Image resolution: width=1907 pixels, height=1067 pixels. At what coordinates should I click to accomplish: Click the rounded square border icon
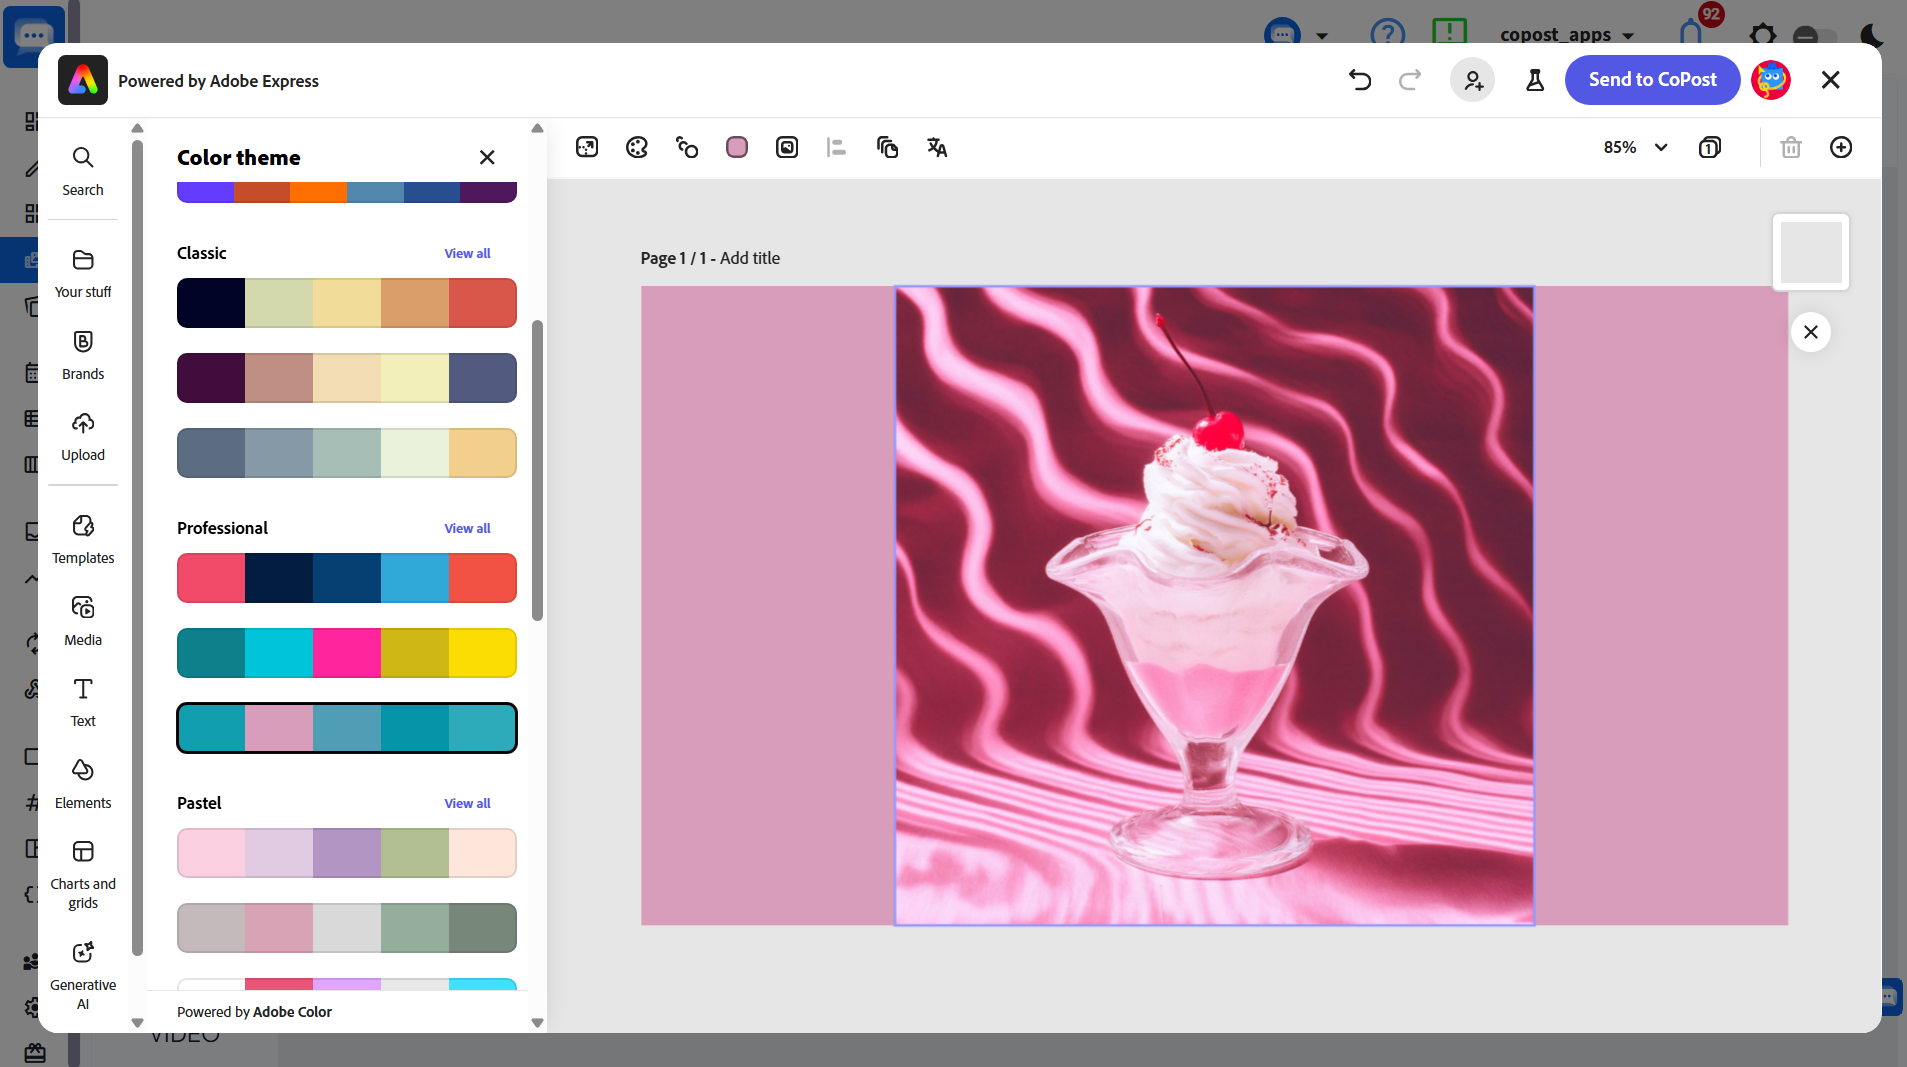click(787, 148)
